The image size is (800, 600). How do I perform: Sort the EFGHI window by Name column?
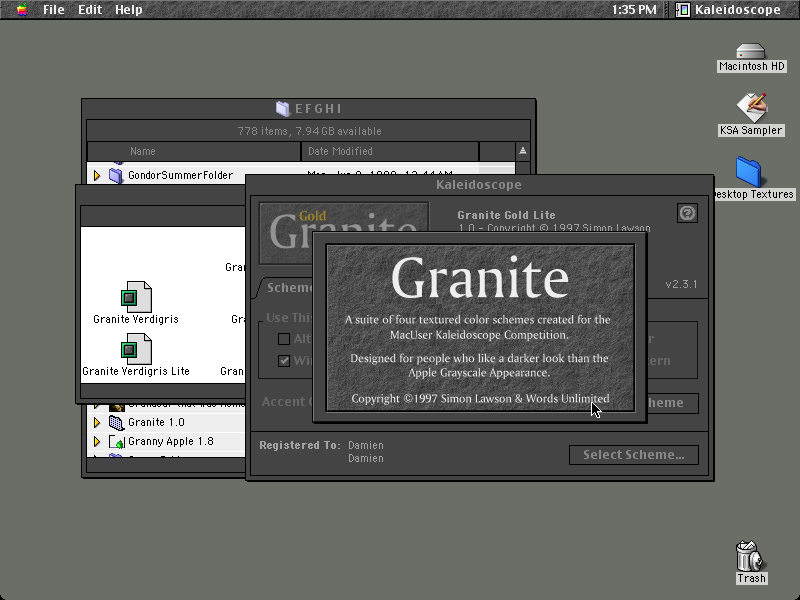click(194, 151)
